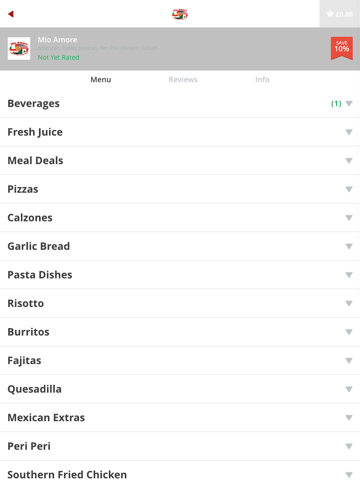The width and height of the screenshot is (360, 480).
Task: Click the Not Yet Rated text
Action: point(58,57)
